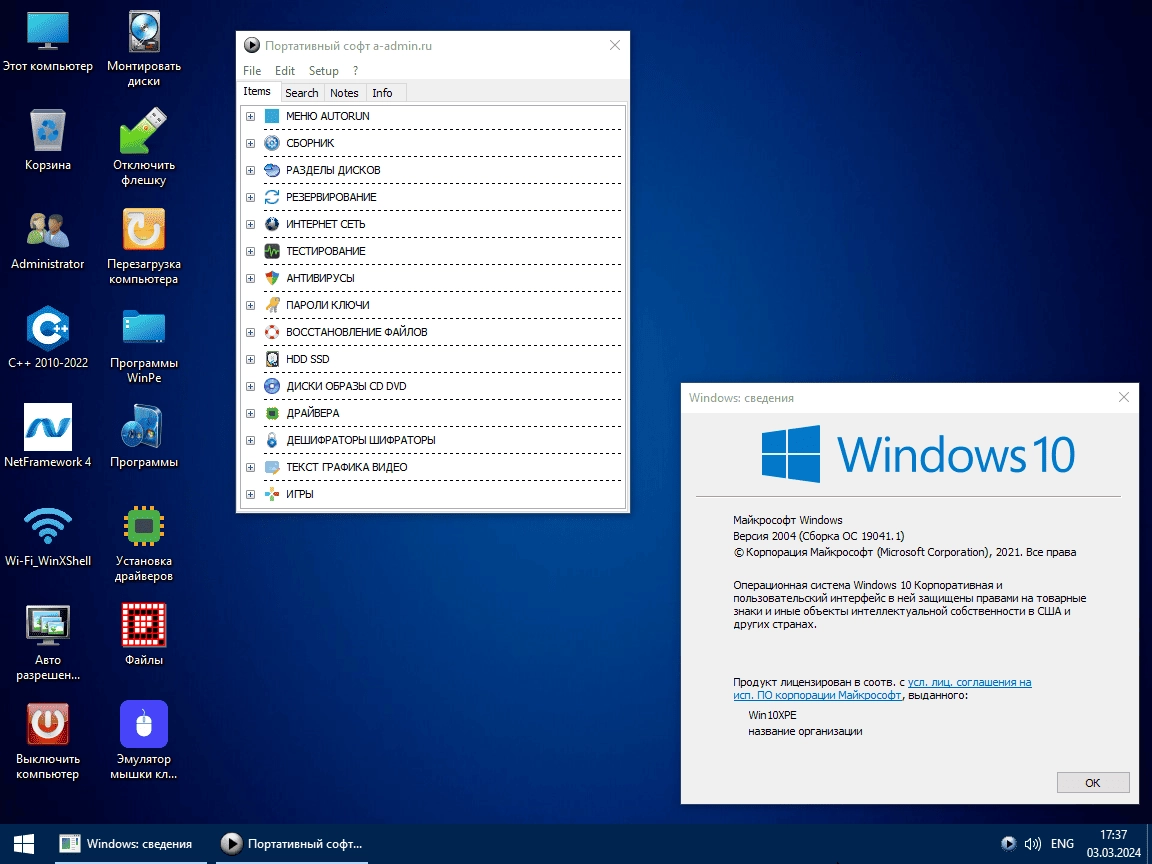The width and height of the screenshot is (1152, 864).
Task: Open Монтировать диски desktop shortcut
Action: point(144,48)
